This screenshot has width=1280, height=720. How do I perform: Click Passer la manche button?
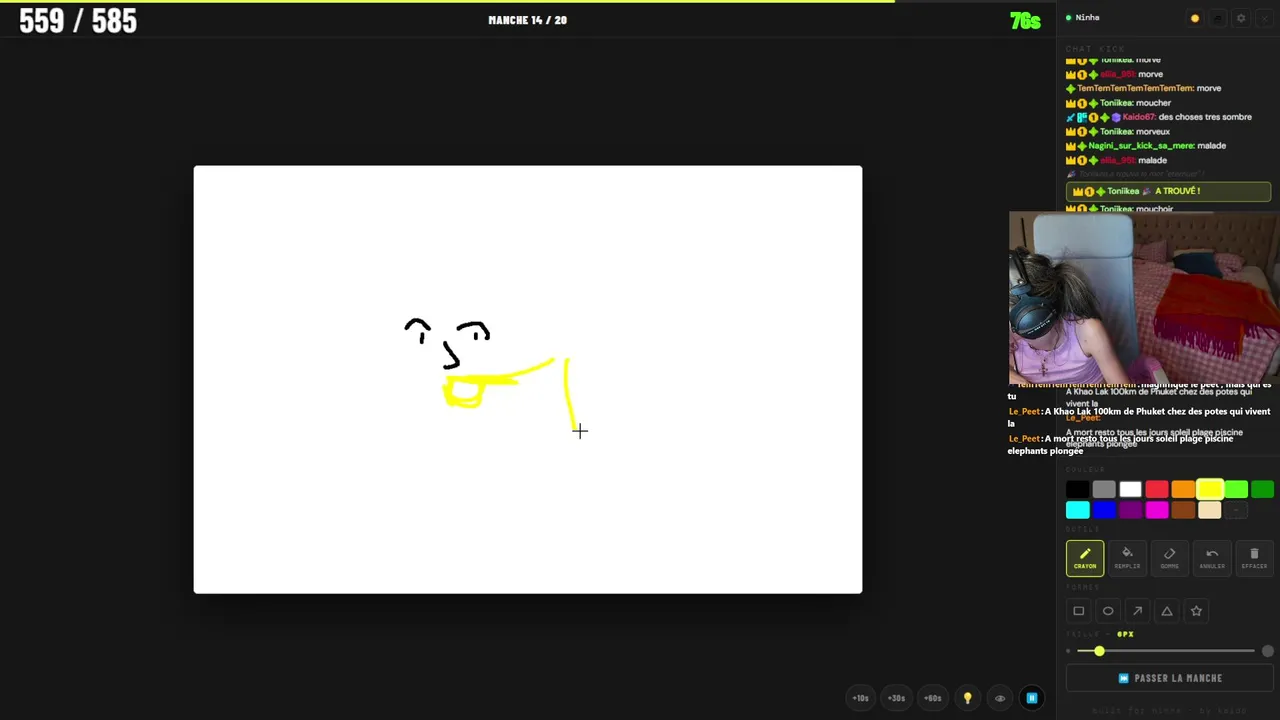point(1169,678)
